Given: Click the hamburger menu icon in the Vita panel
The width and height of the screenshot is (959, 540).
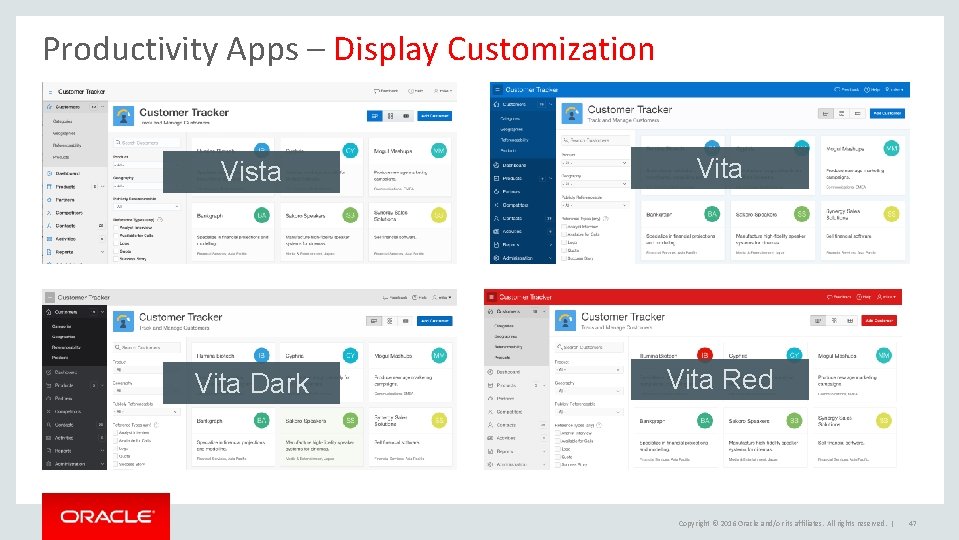Looking at the screenshot, I should point(497,89).
